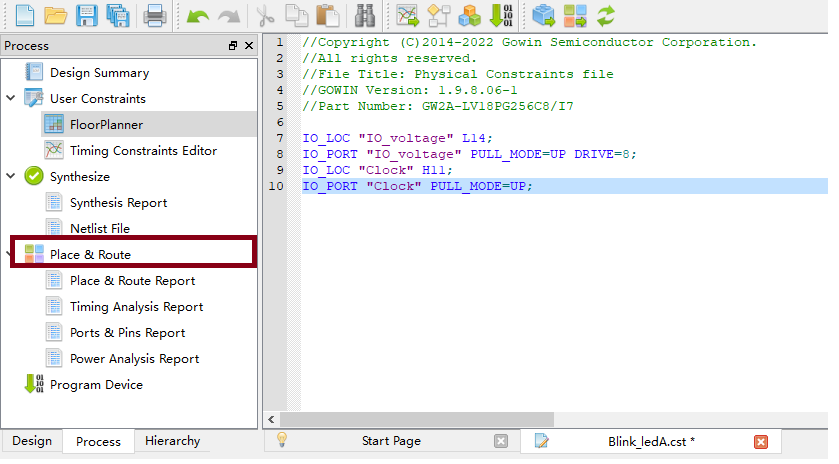This screenshot has height=464, width=839.
Task: Click line 8 IO_PORT "IO_voltage" text
Action: 469,154
